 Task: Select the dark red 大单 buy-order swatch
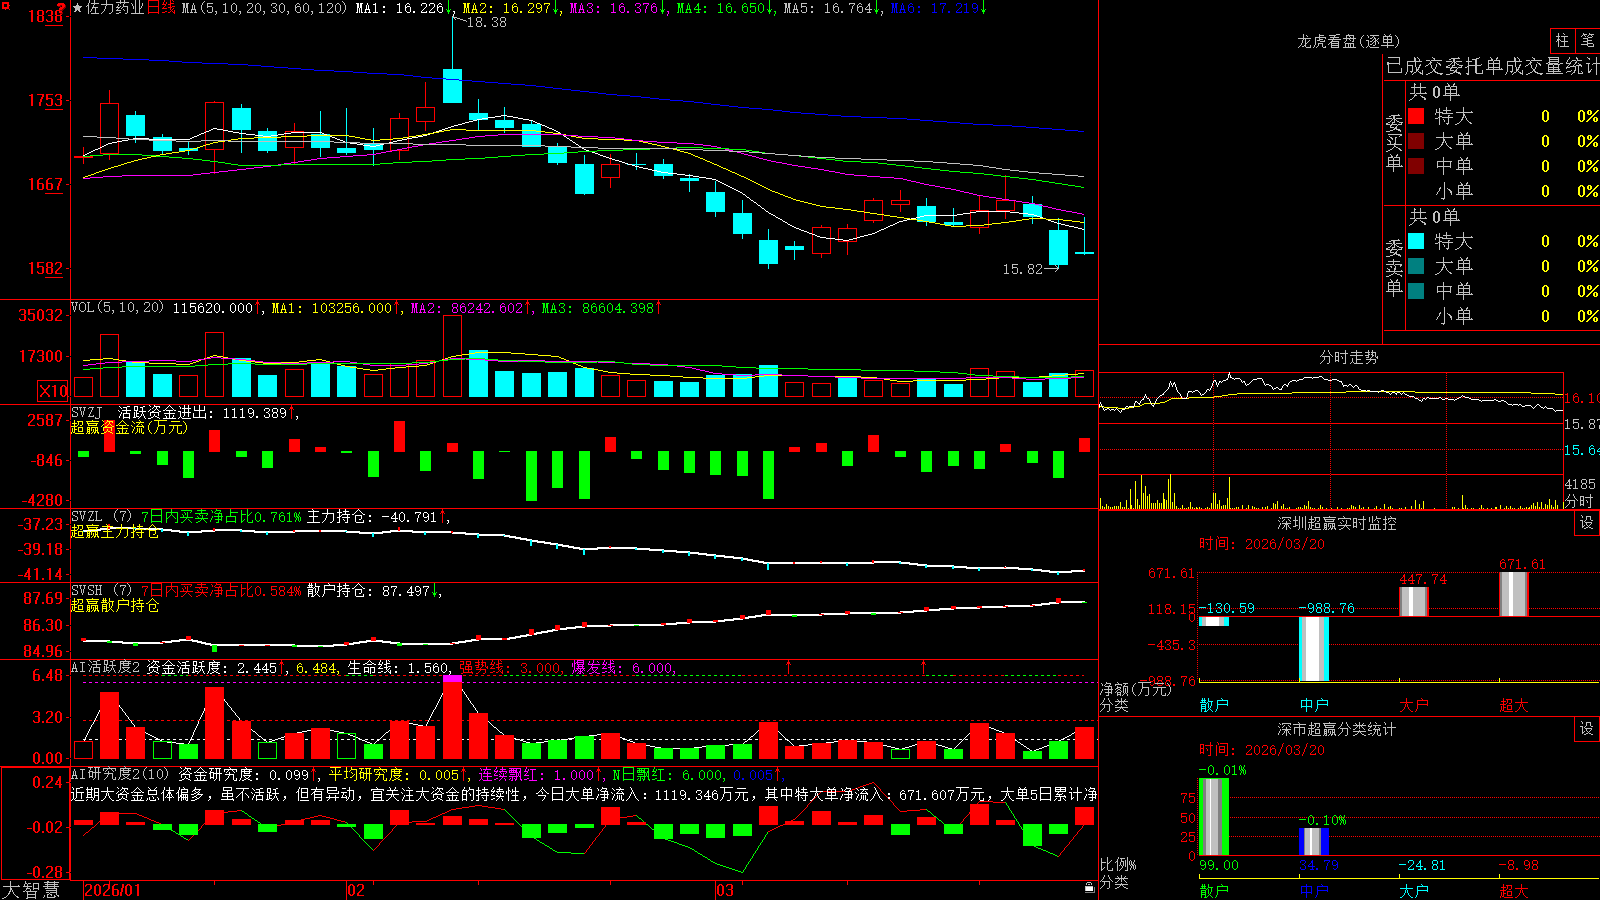click(1416, 141)
